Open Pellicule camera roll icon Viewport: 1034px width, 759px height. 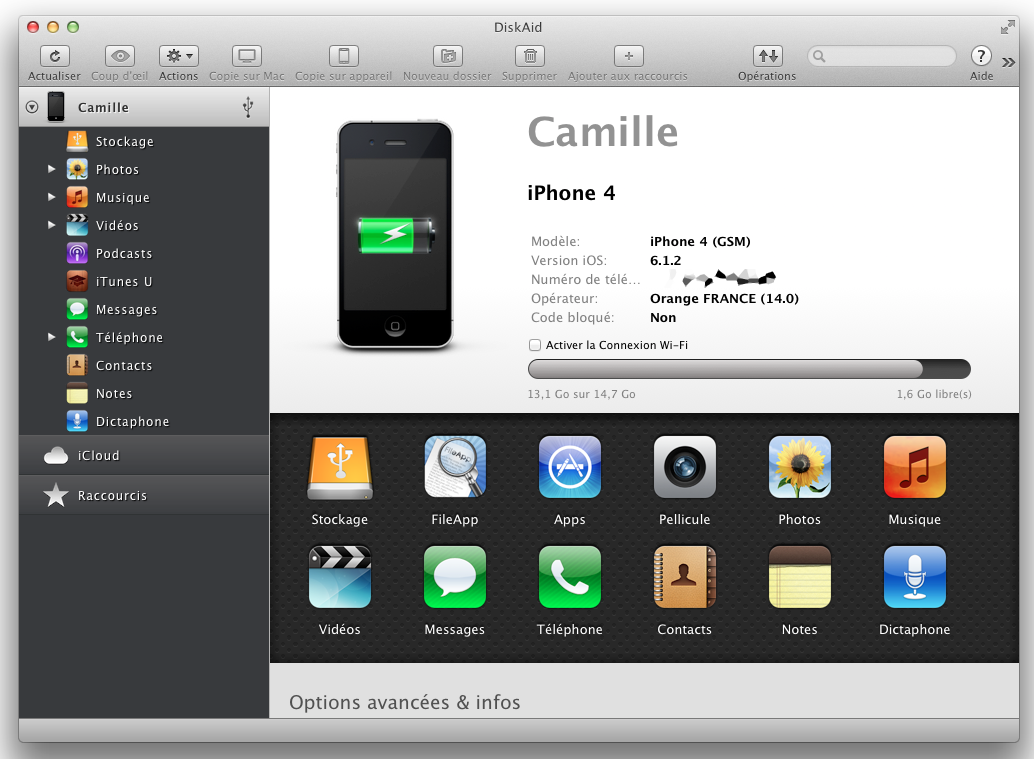click(x=684, y=467)
